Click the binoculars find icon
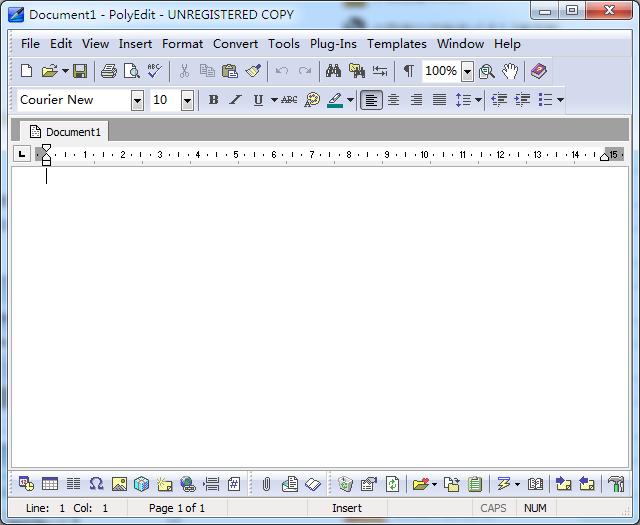 tap(333, 71)
